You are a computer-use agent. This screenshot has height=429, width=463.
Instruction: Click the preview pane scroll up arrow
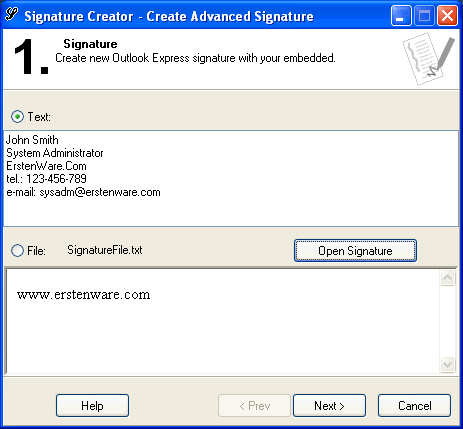(x=447, y=278)
